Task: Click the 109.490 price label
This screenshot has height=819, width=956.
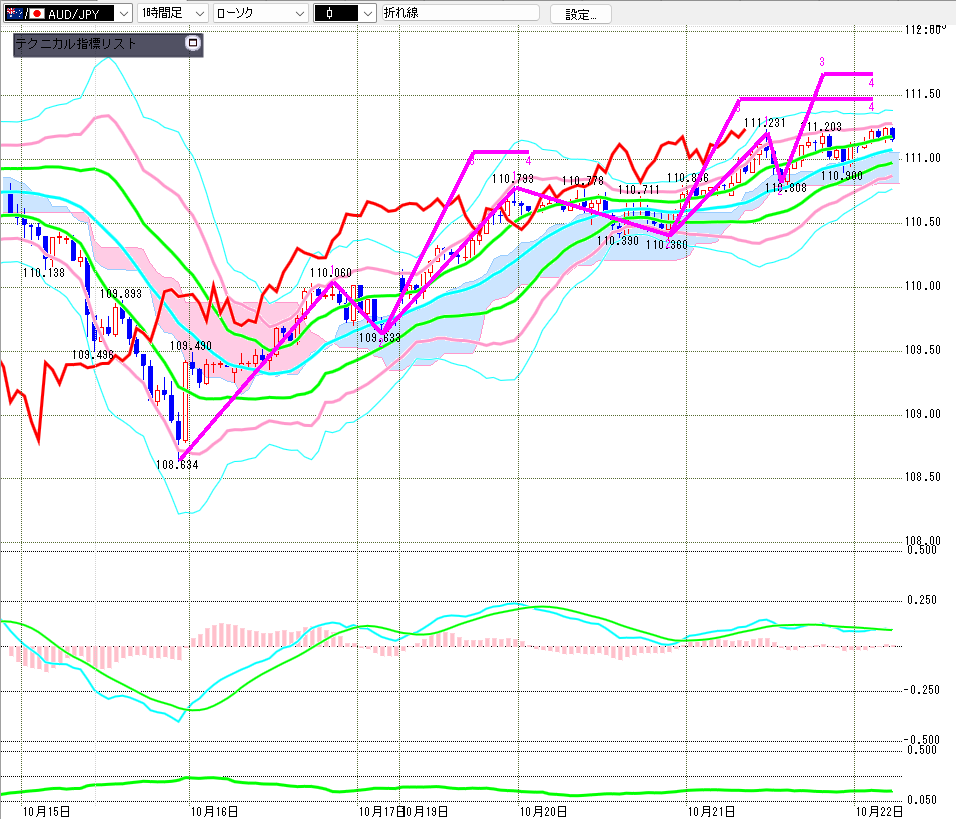Action: 191,346
